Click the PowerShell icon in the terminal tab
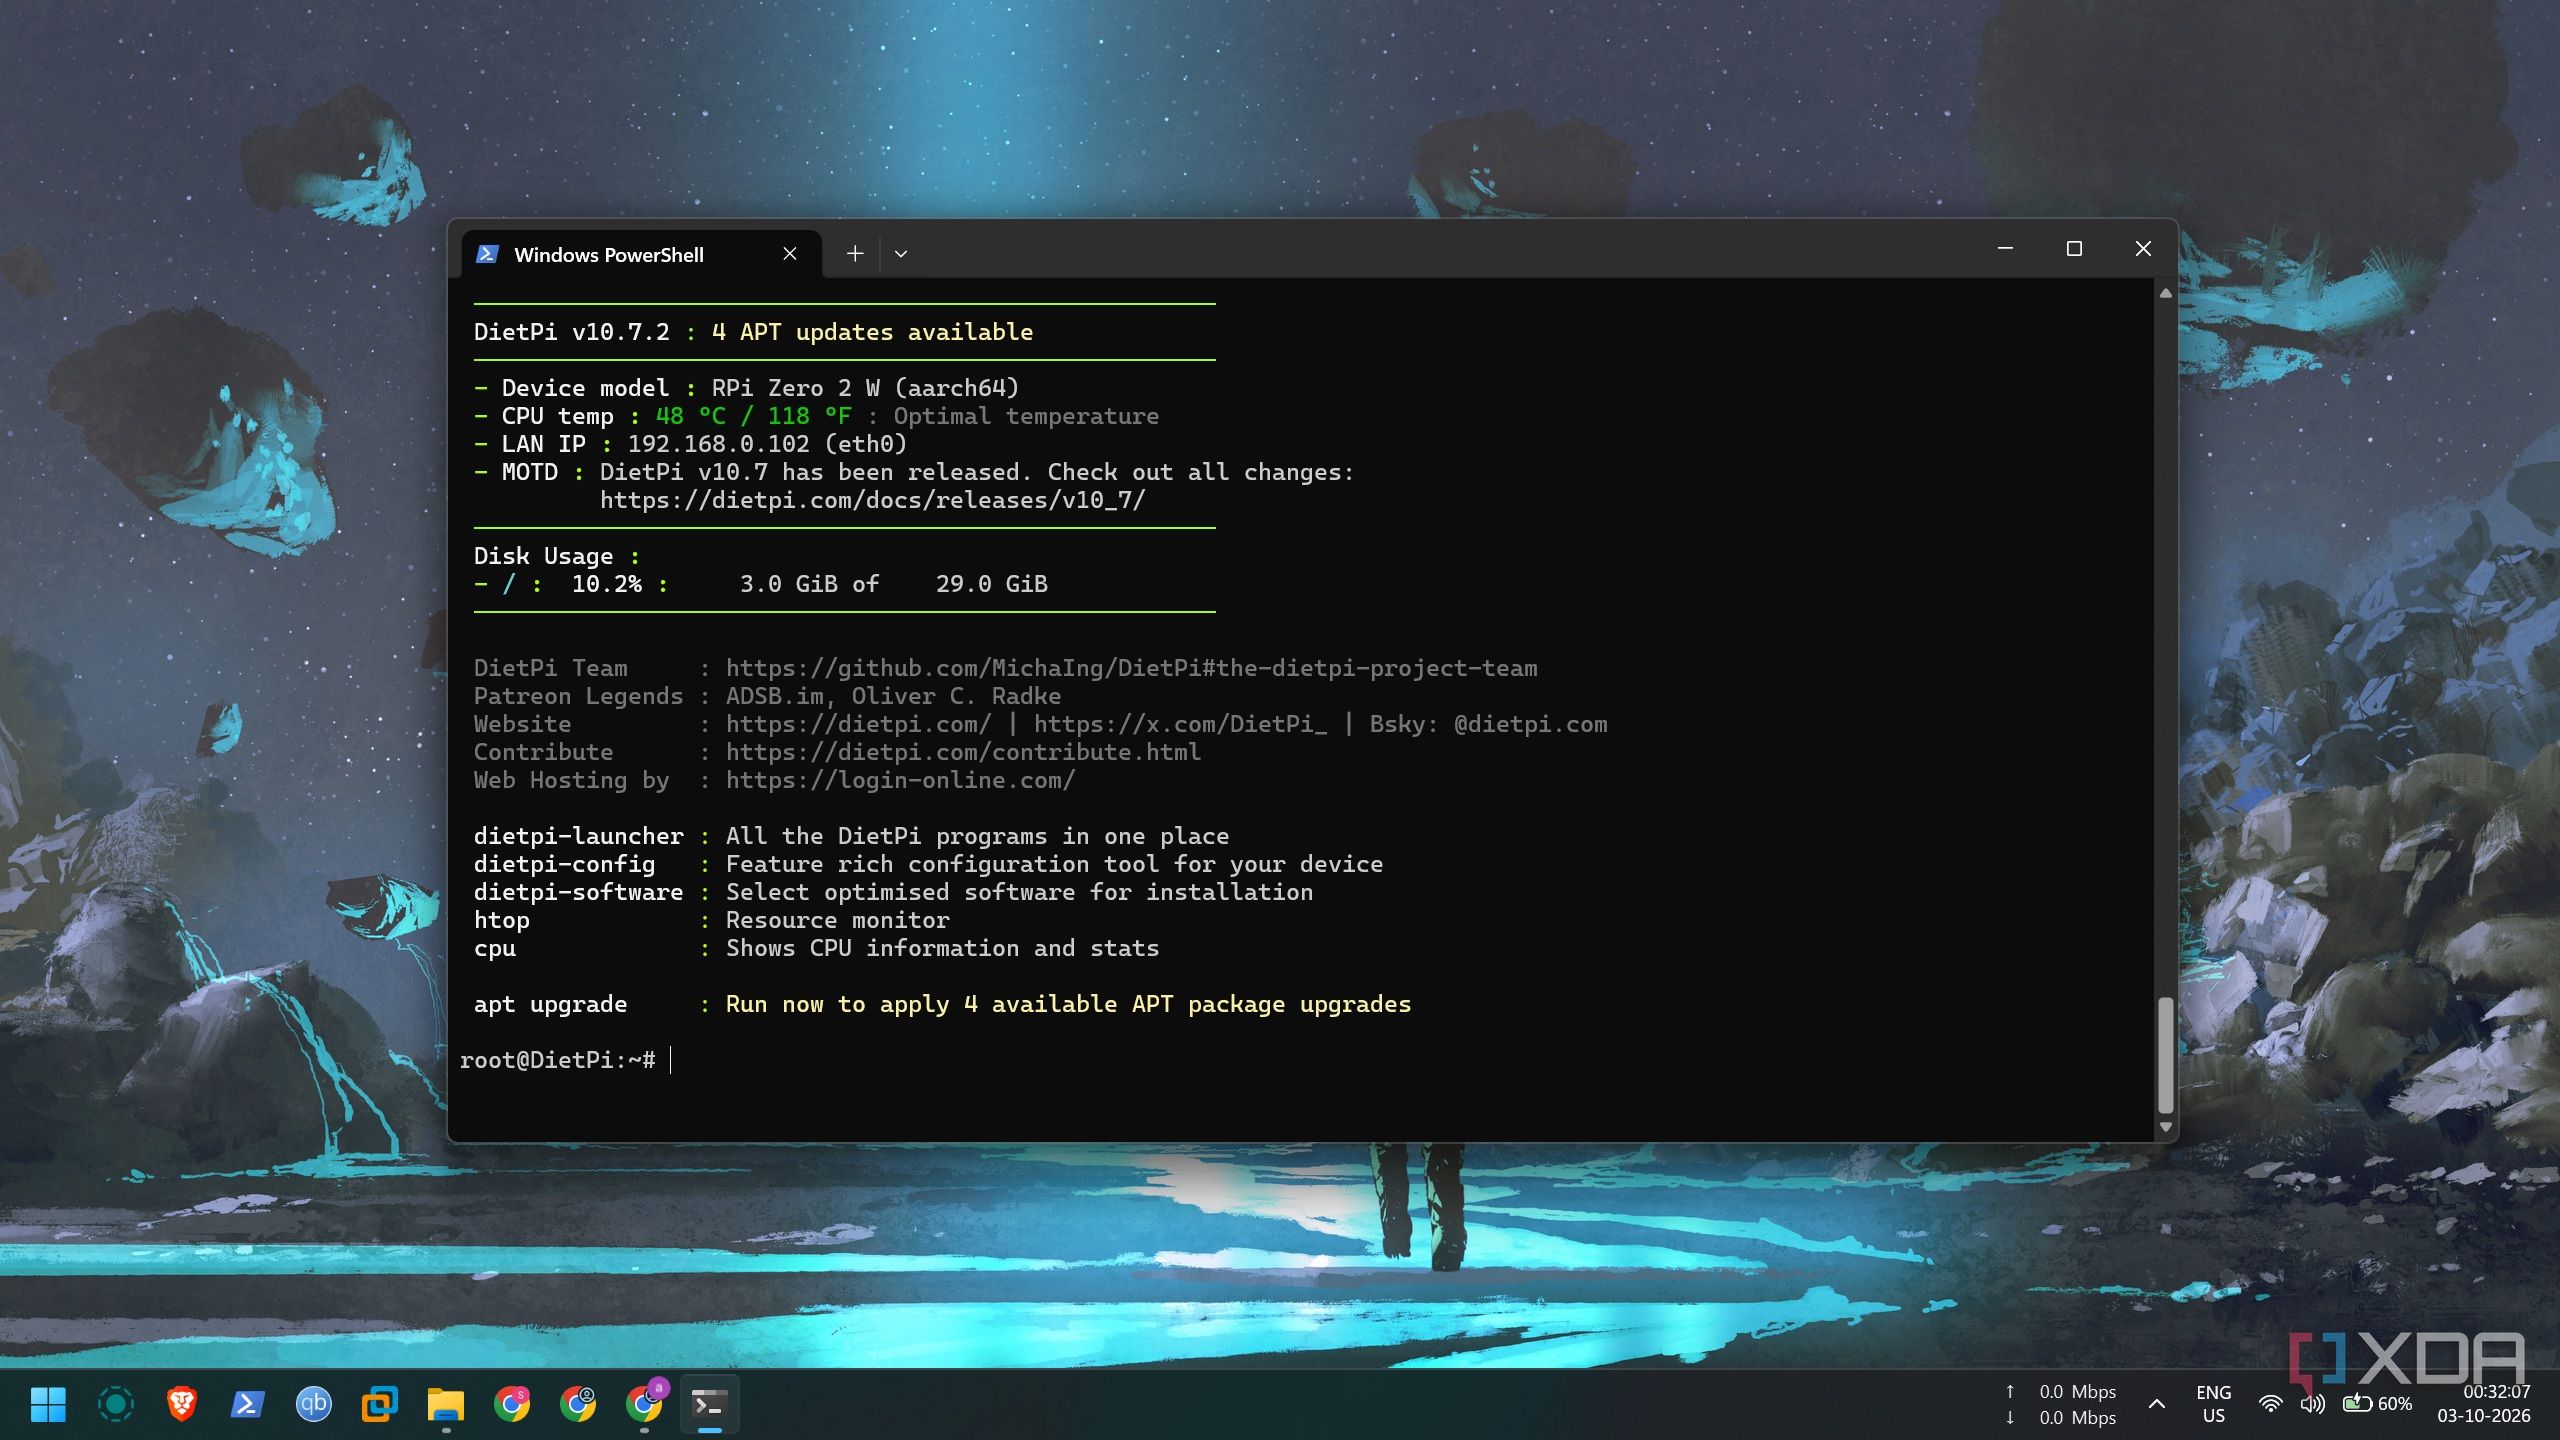 point(487,254)
